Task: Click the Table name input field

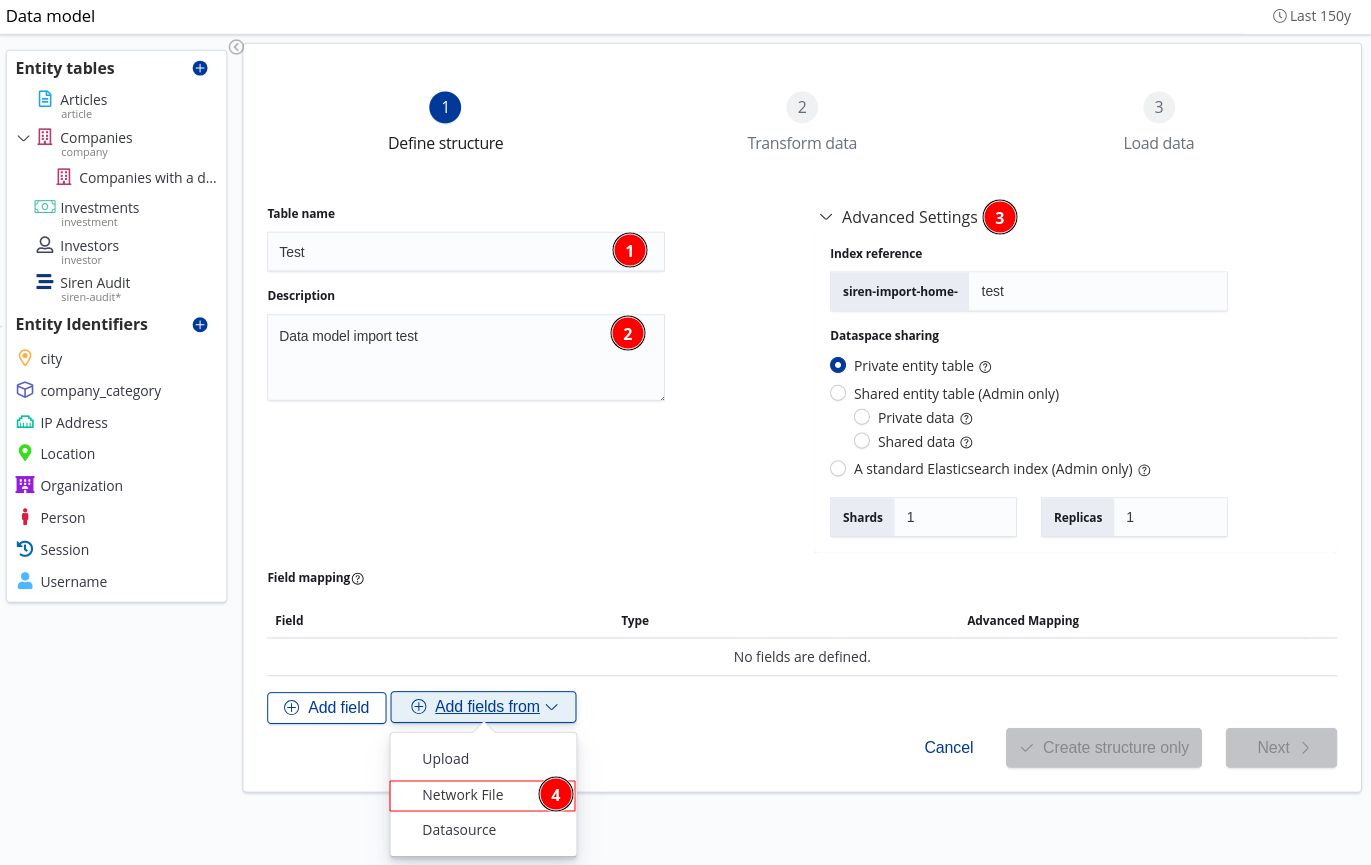Action: click(440, 252)
